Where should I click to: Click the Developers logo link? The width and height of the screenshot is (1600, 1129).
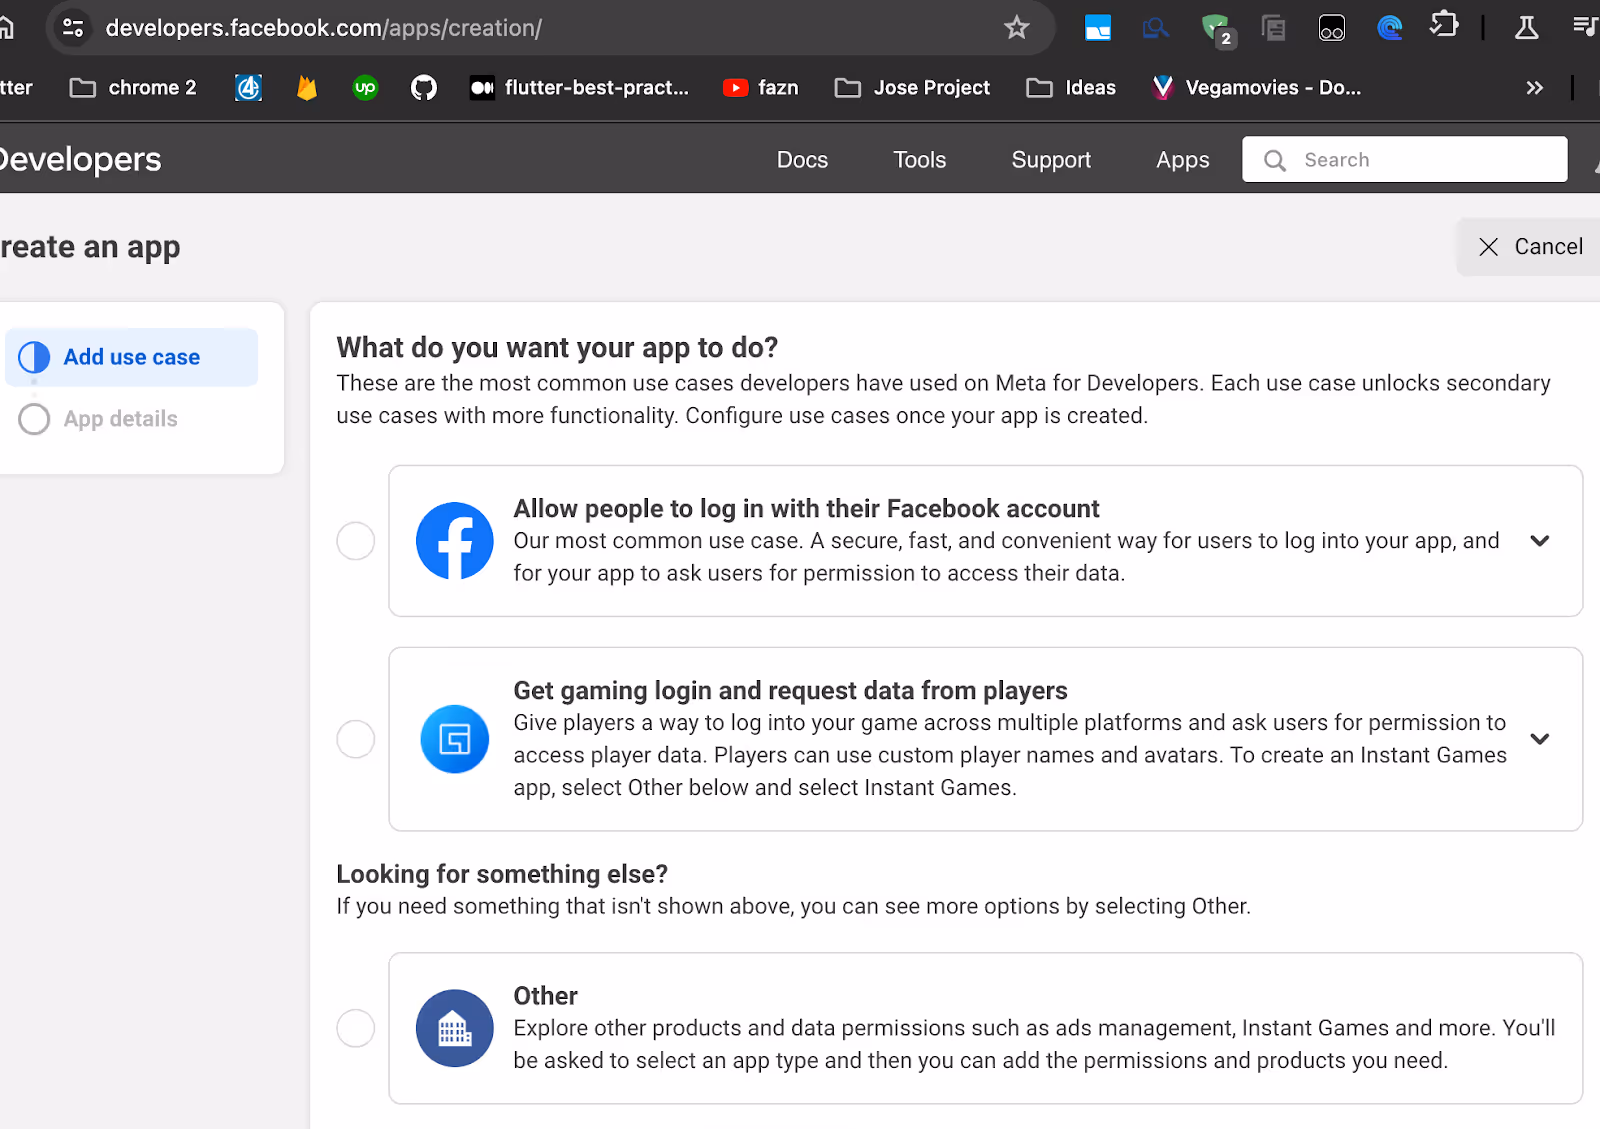tap(80, 159)
